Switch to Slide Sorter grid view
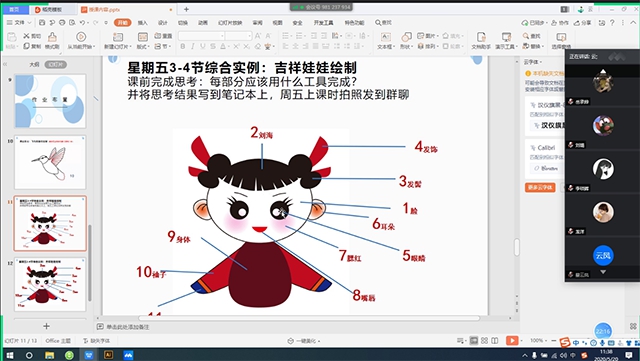 tap(484, 340)
